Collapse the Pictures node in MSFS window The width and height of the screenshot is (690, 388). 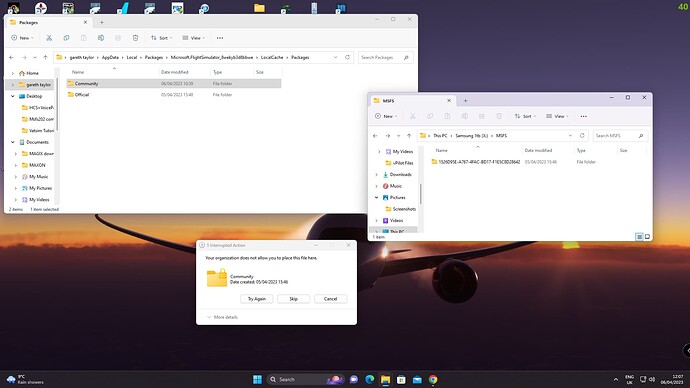coord(376,198)
